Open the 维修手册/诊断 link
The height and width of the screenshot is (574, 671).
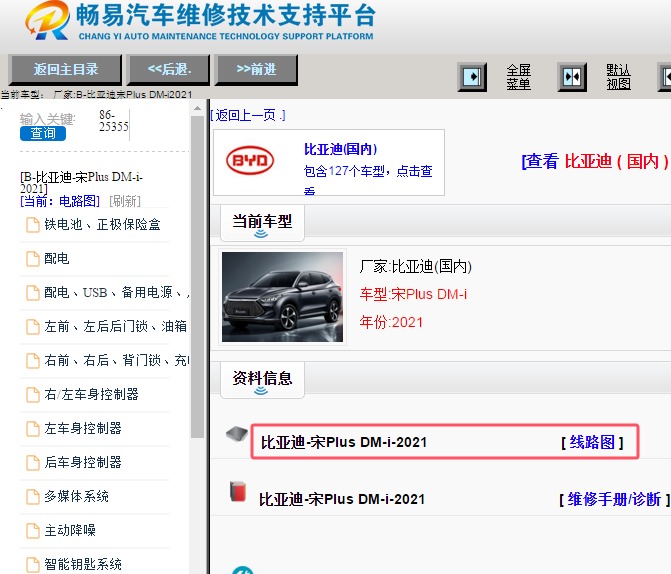tap(615, 500)
